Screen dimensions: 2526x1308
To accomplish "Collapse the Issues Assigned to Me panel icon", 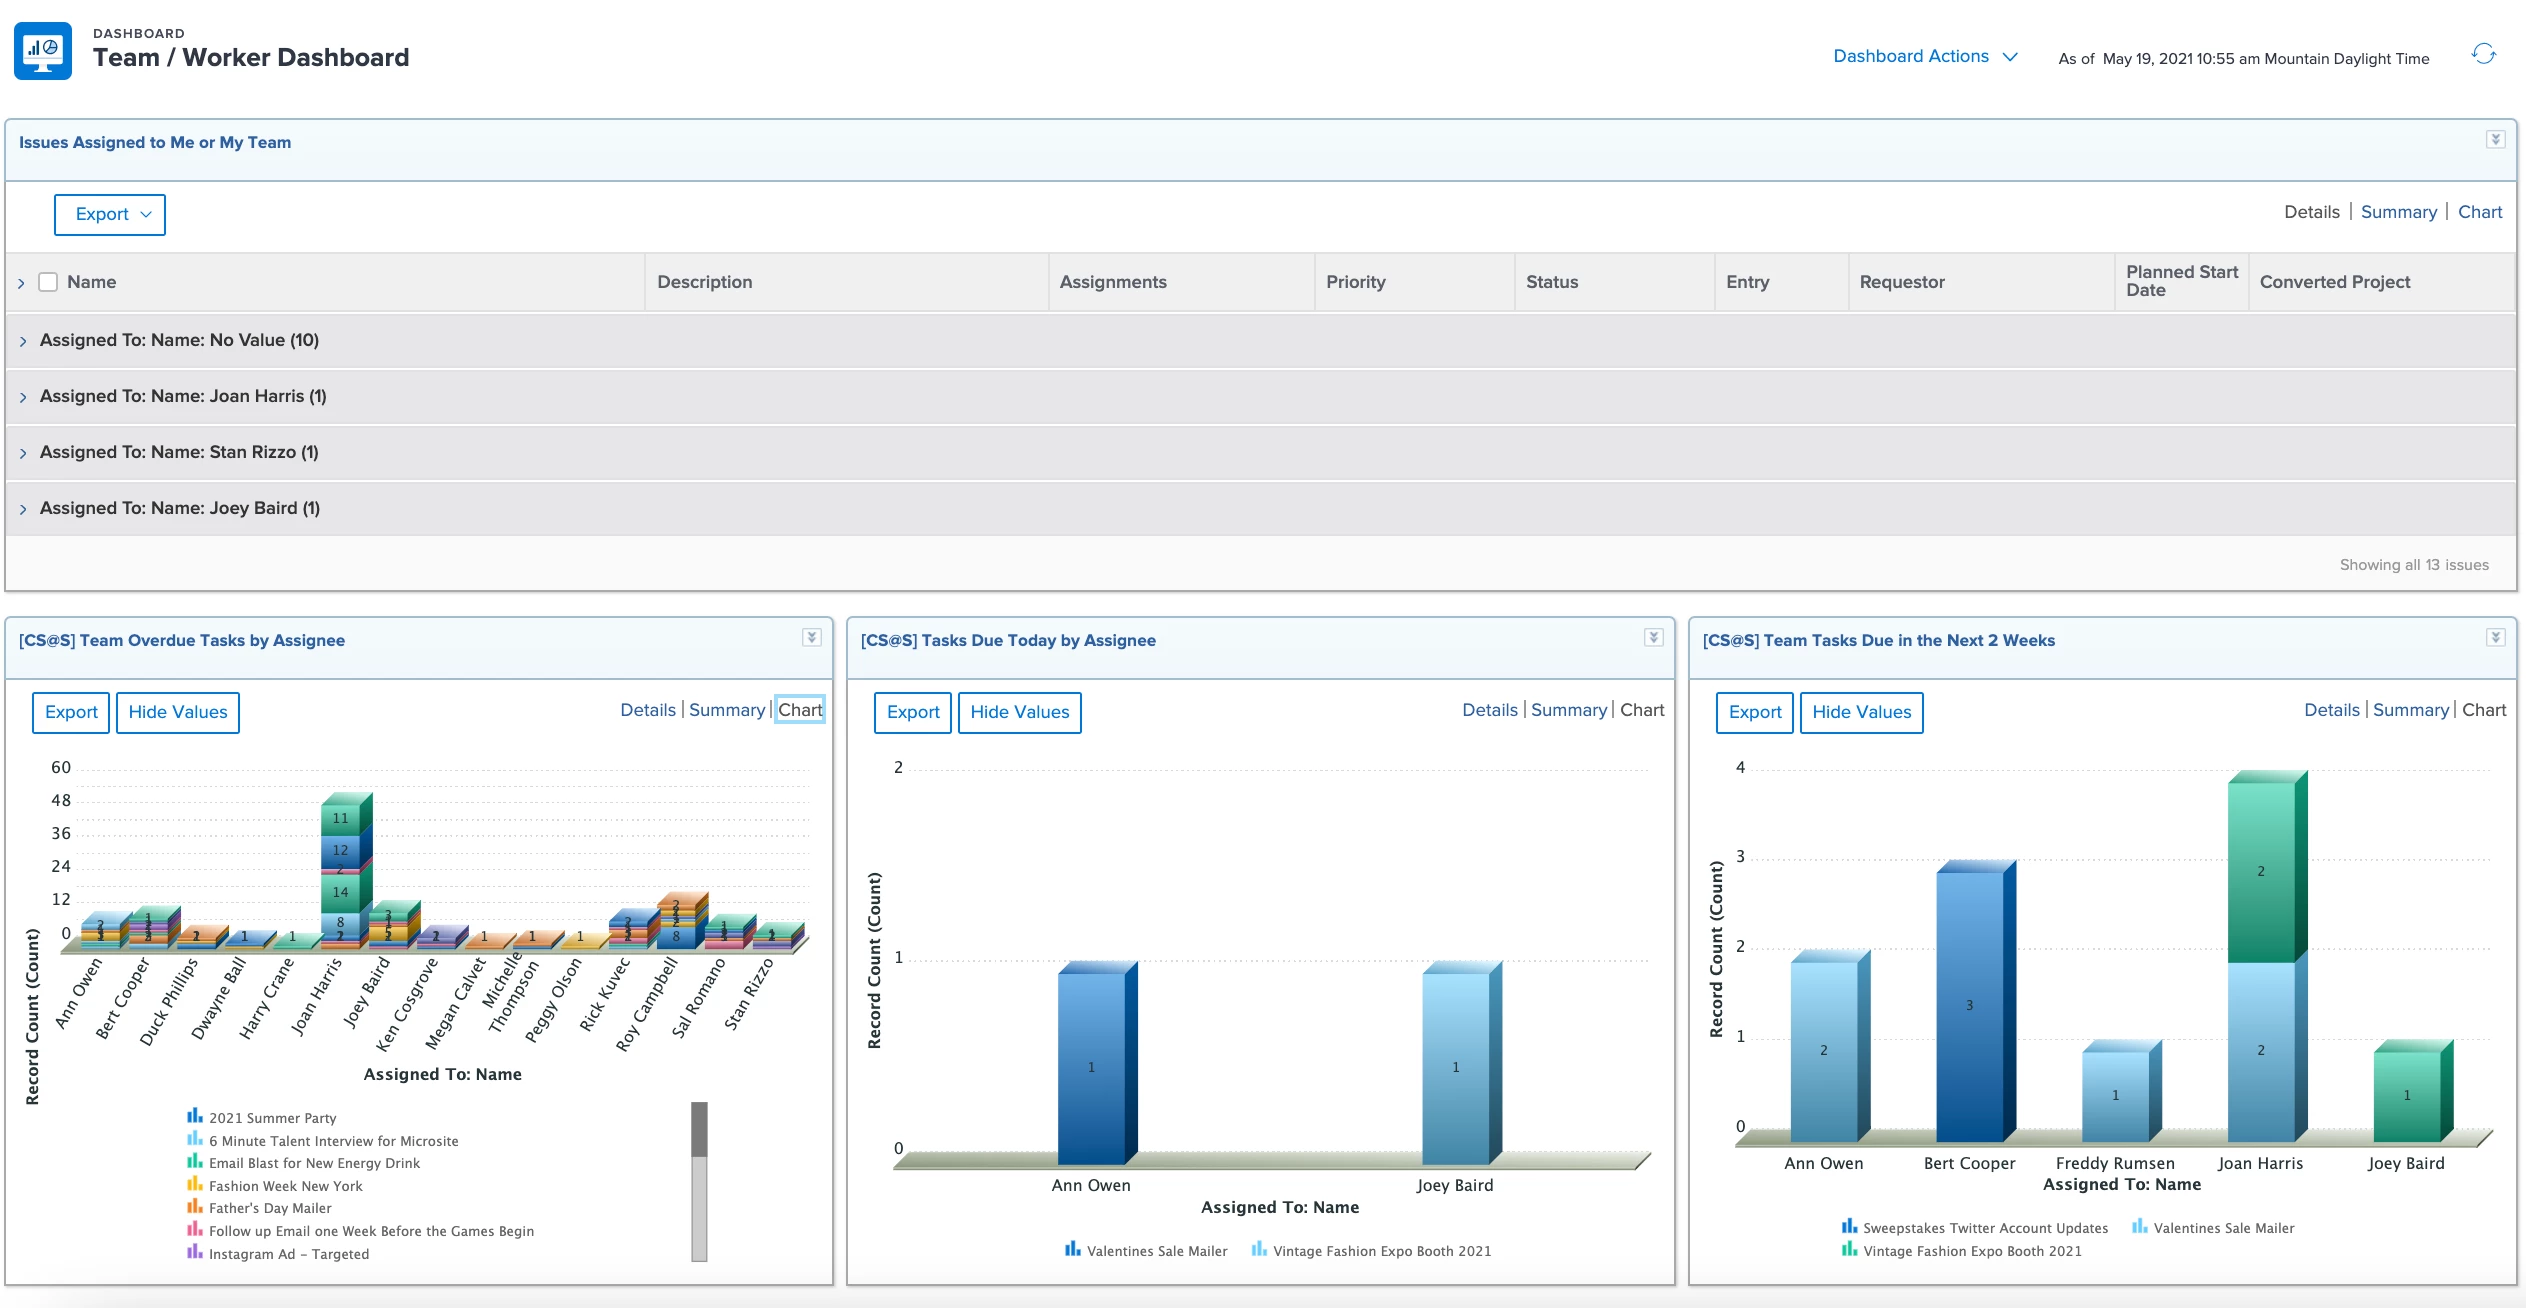I will point(2495,140).
